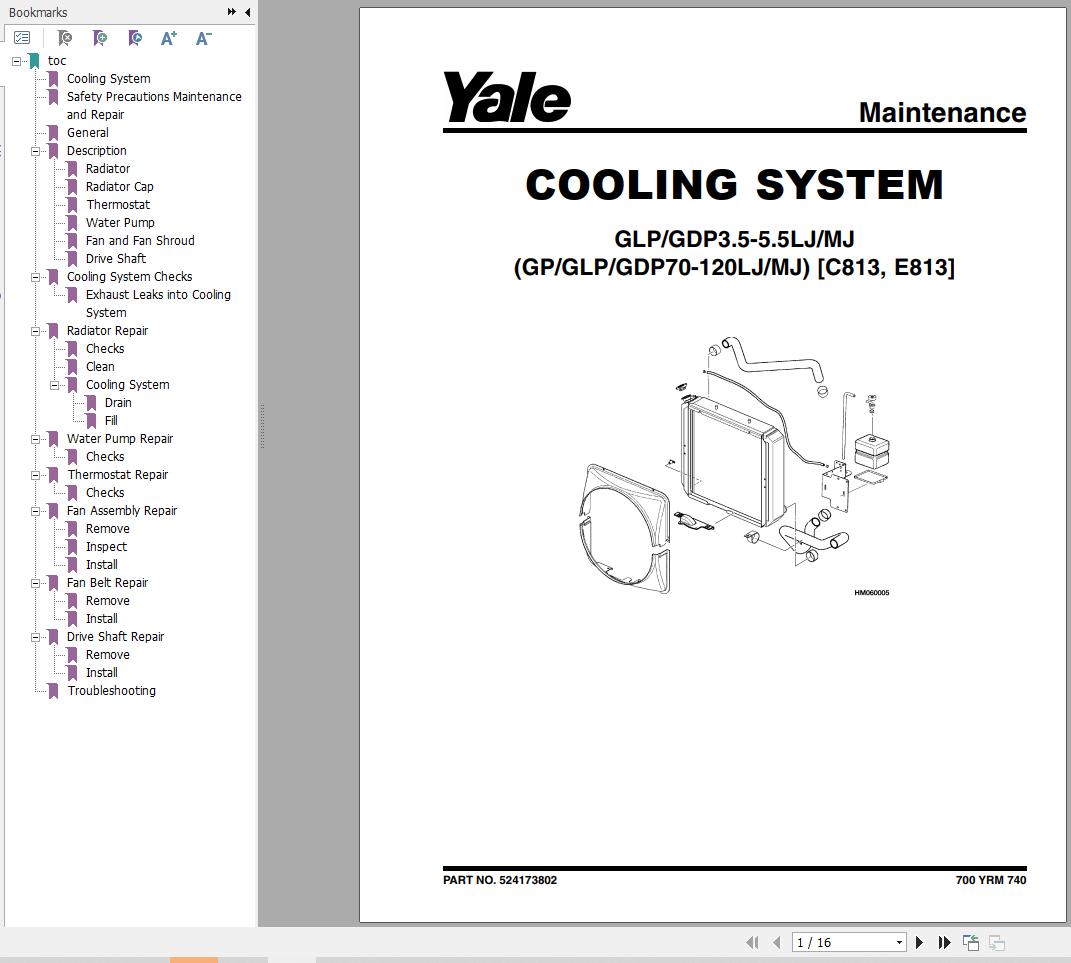
Task: Open Install under Fan Belt Repair
Action: [101, 619]
